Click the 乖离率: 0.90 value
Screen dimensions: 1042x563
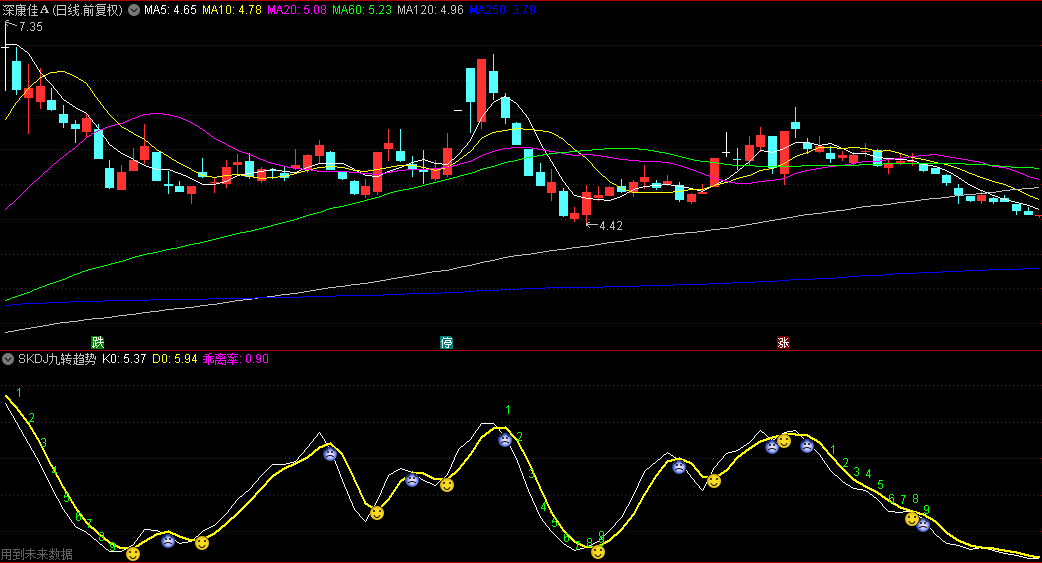click(x=236, y=359)
